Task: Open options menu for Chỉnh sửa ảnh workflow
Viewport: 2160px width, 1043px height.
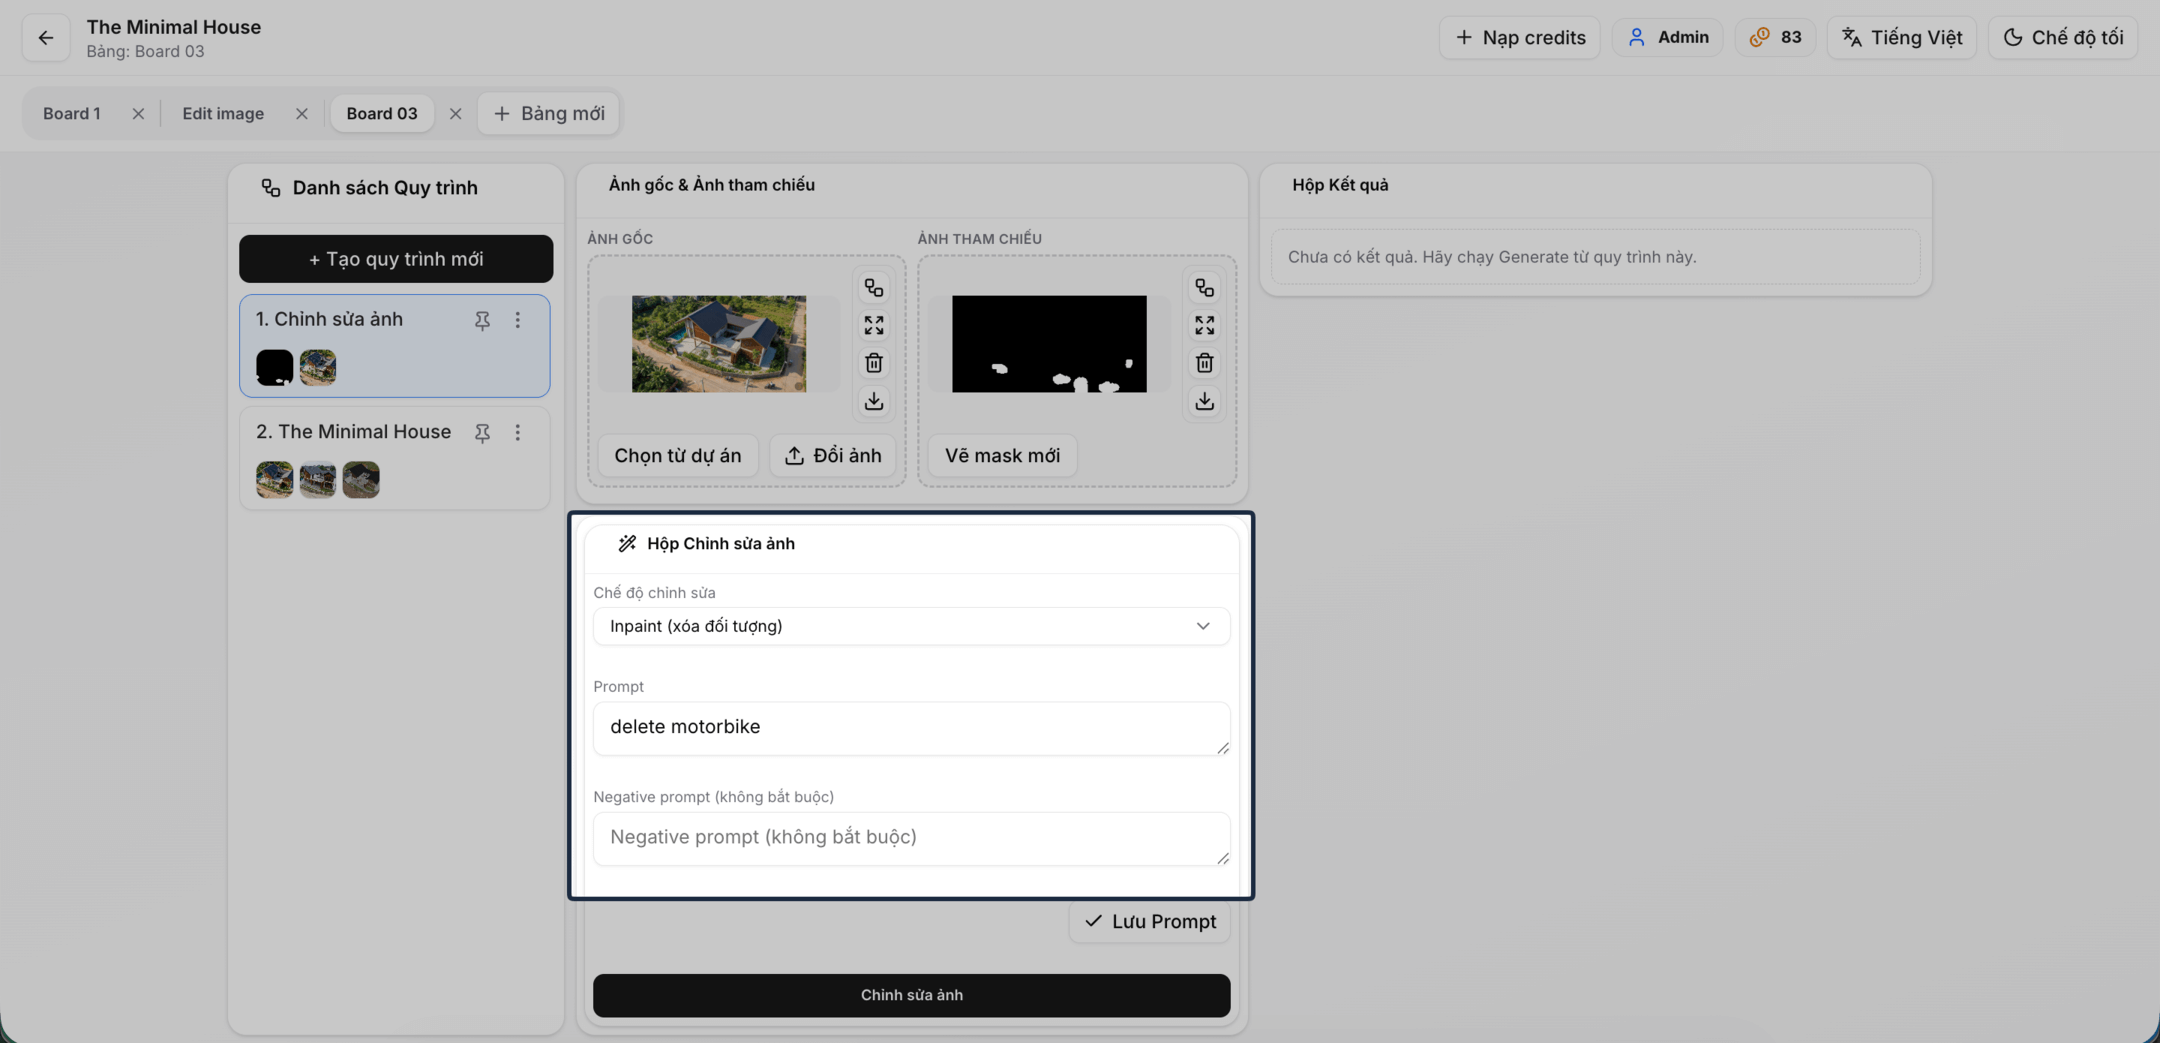Action: coord(518,320)
